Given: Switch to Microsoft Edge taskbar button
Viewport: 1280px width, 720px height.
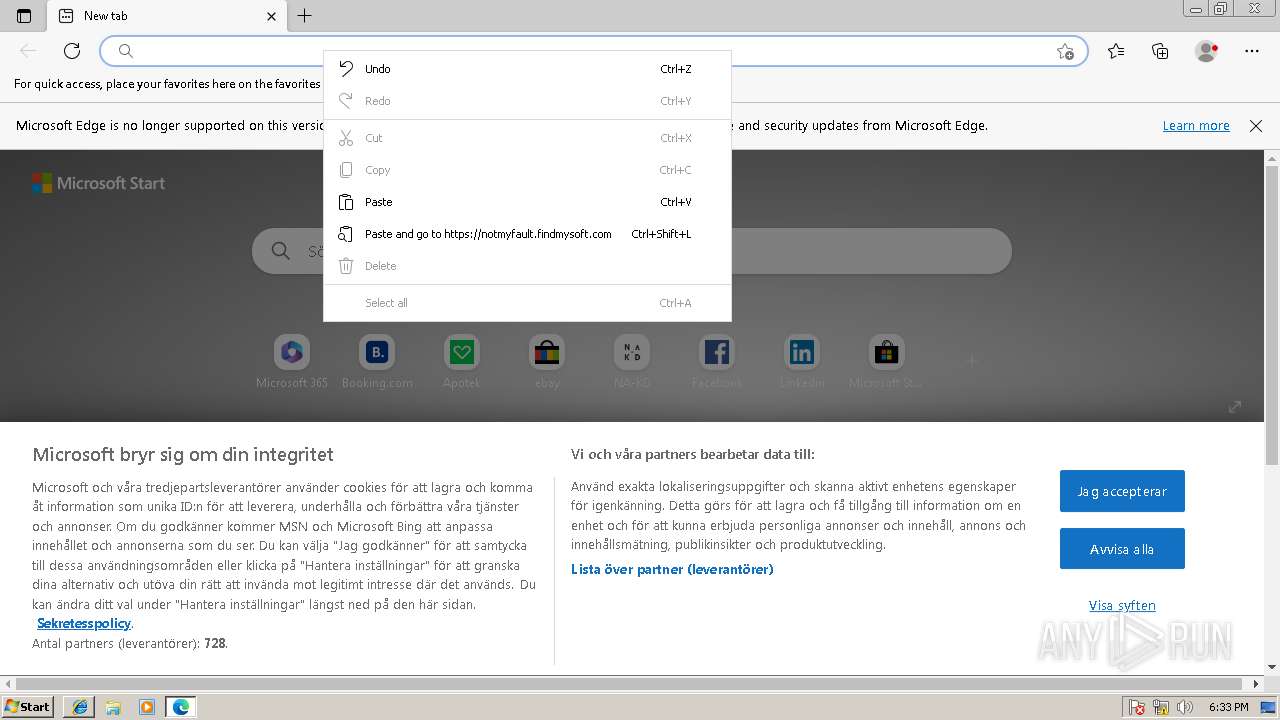Looking at the screenshot, I should [x=181, y=706].
